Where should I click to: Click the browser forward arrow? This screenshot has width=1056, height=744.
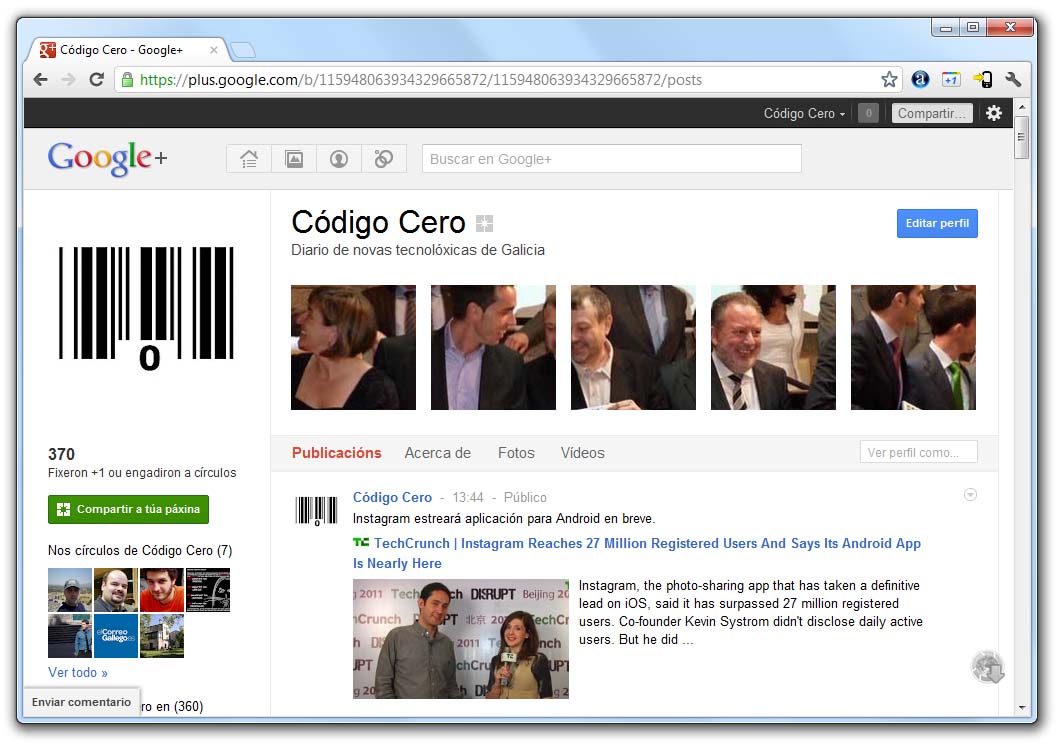(68, 79)
